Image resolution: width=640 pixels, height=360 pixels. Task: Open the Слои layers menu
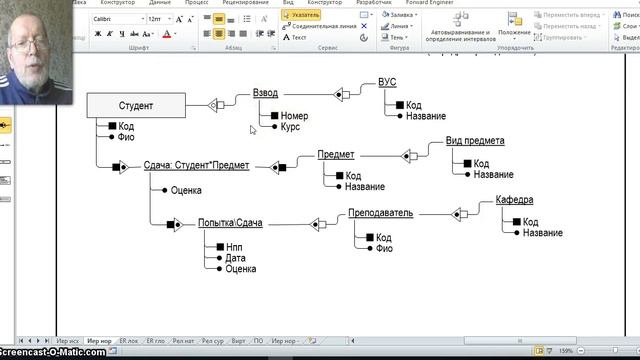coord(626,26)
